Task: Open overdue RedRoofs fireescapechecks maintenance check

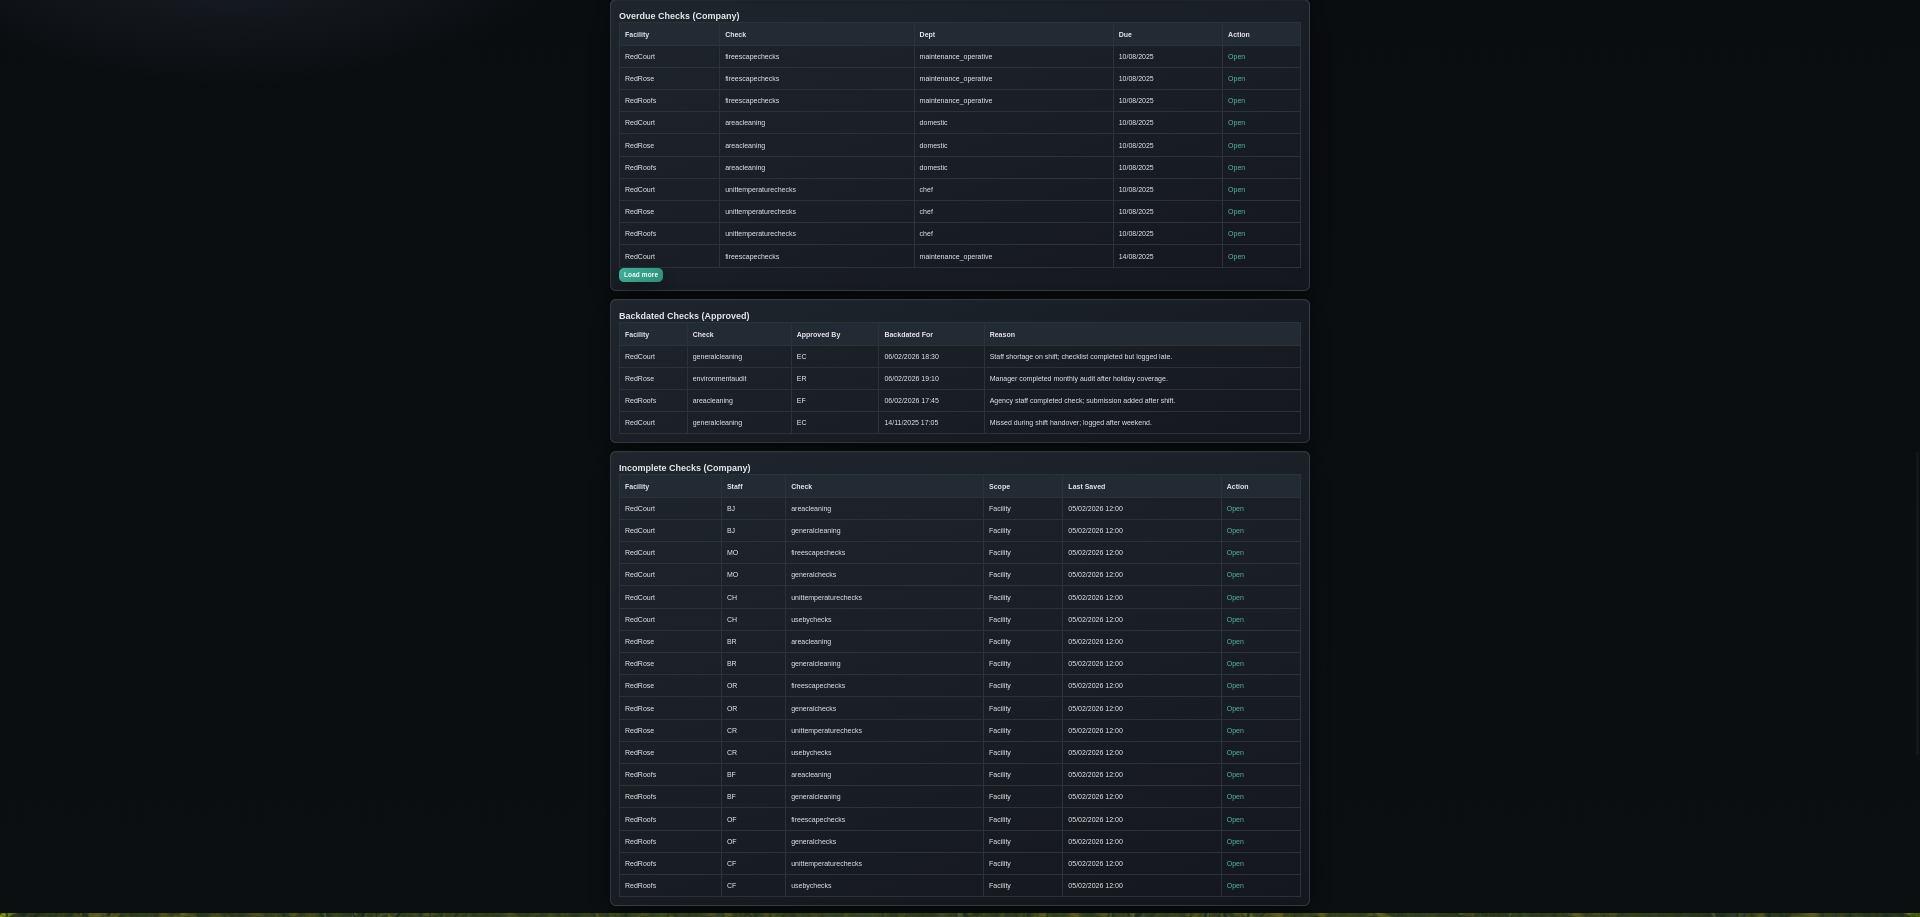Action: (1236, 101)
